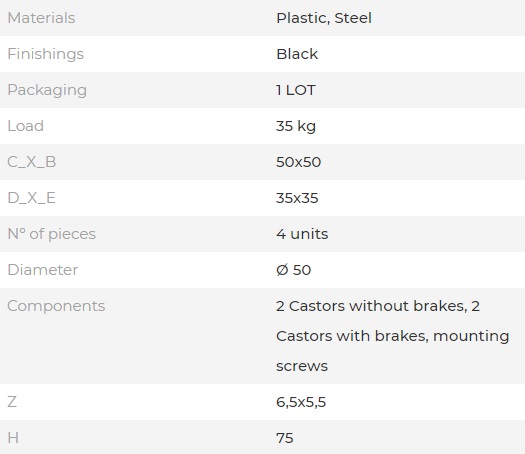Click the Diameter label
525x454 pixels.
[43, 270]
